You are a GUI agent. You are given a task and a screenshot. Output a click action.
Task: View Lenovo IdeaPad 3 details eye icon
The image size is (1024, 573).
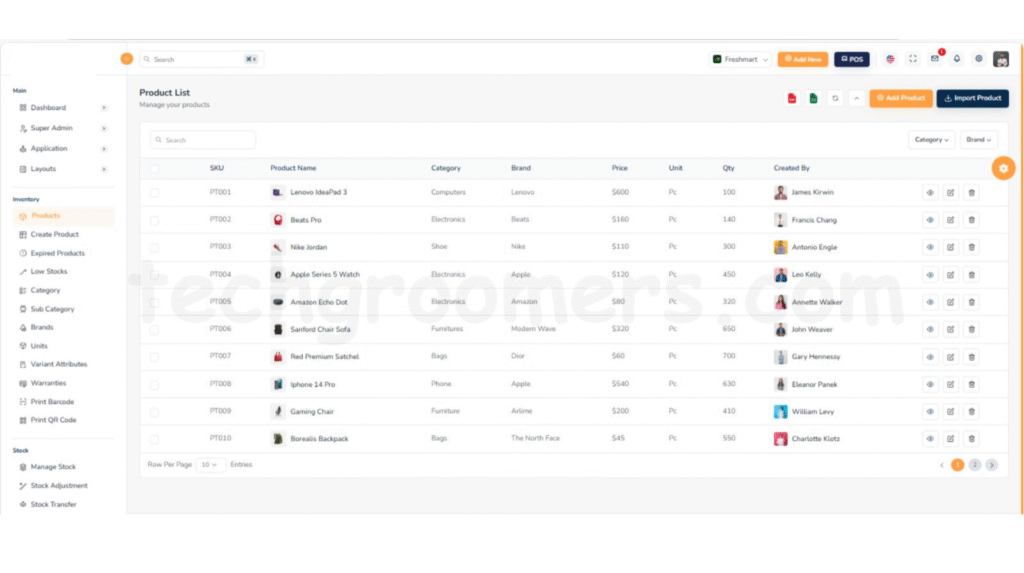pyautogui.click(x=930, y=193)
